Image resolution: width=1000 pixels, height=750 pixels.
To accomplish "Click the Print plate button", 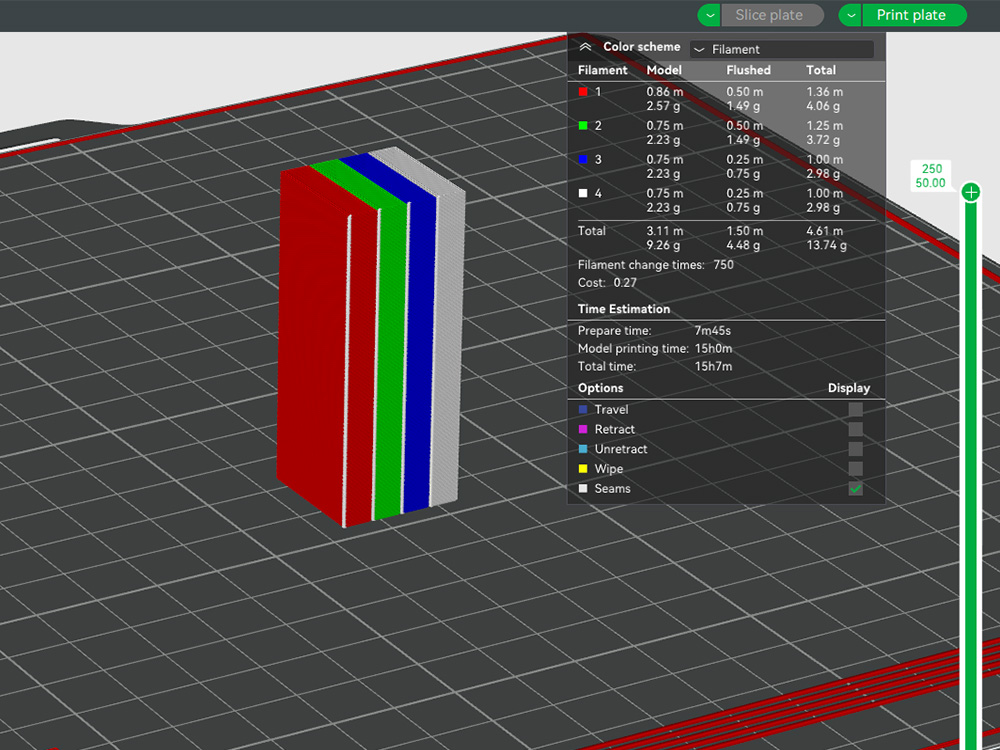I will click(x=913, y=15).
